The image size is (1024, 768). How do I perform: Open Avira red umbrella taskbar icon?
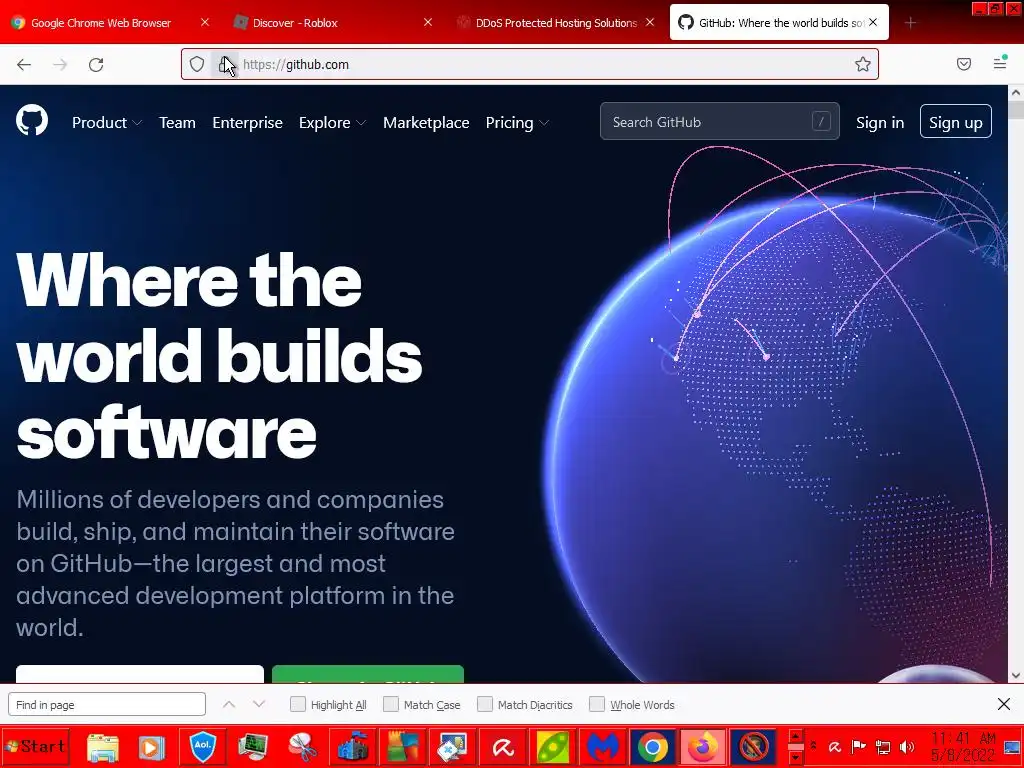[503, 746]
